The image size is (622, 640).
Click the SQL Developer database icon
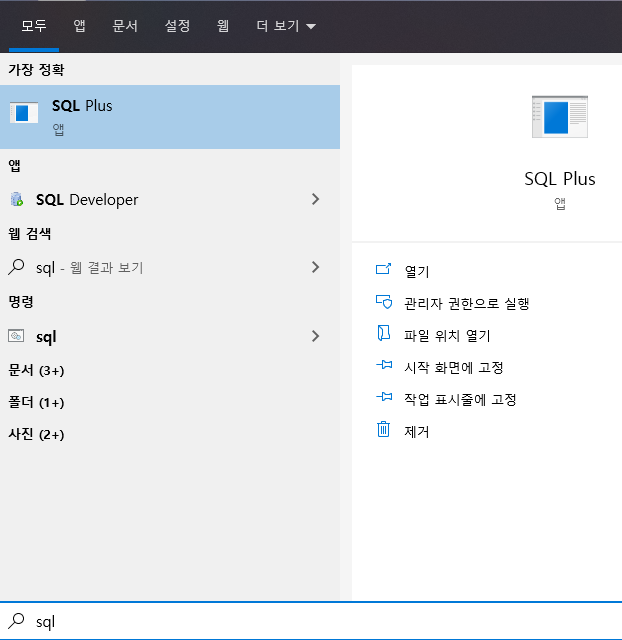(x=17, y=199)
